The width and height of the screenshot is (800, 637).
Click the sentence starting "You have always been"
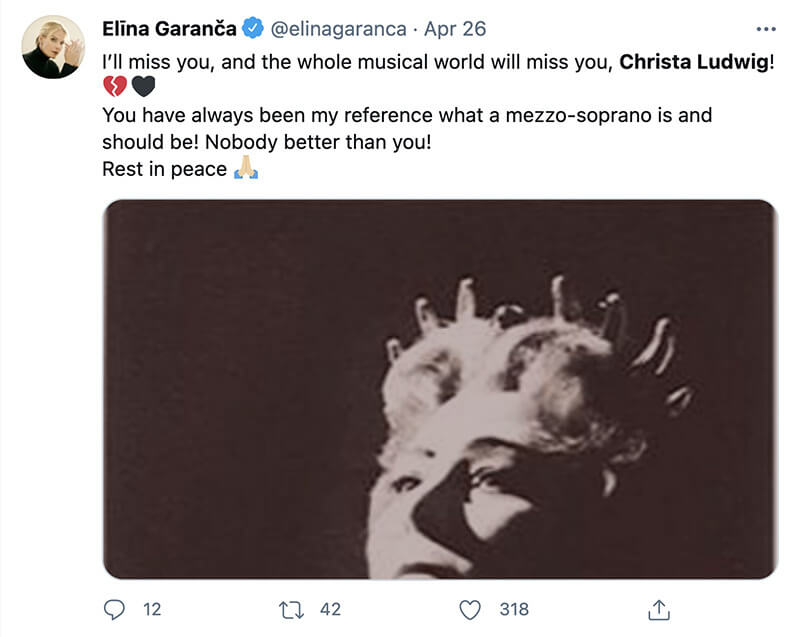pos(407,115)
